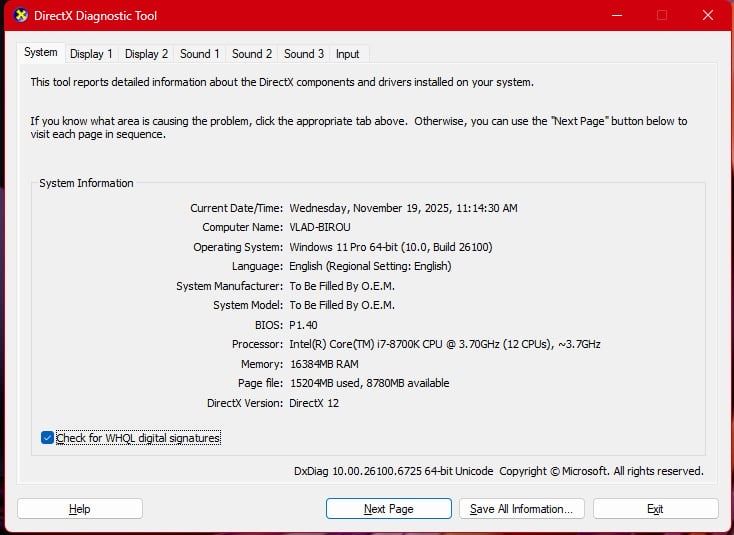734x535 pixels.
Task: Switch to the Sound 1 tab
Action: pyautogui.click(x=200, y=54)
